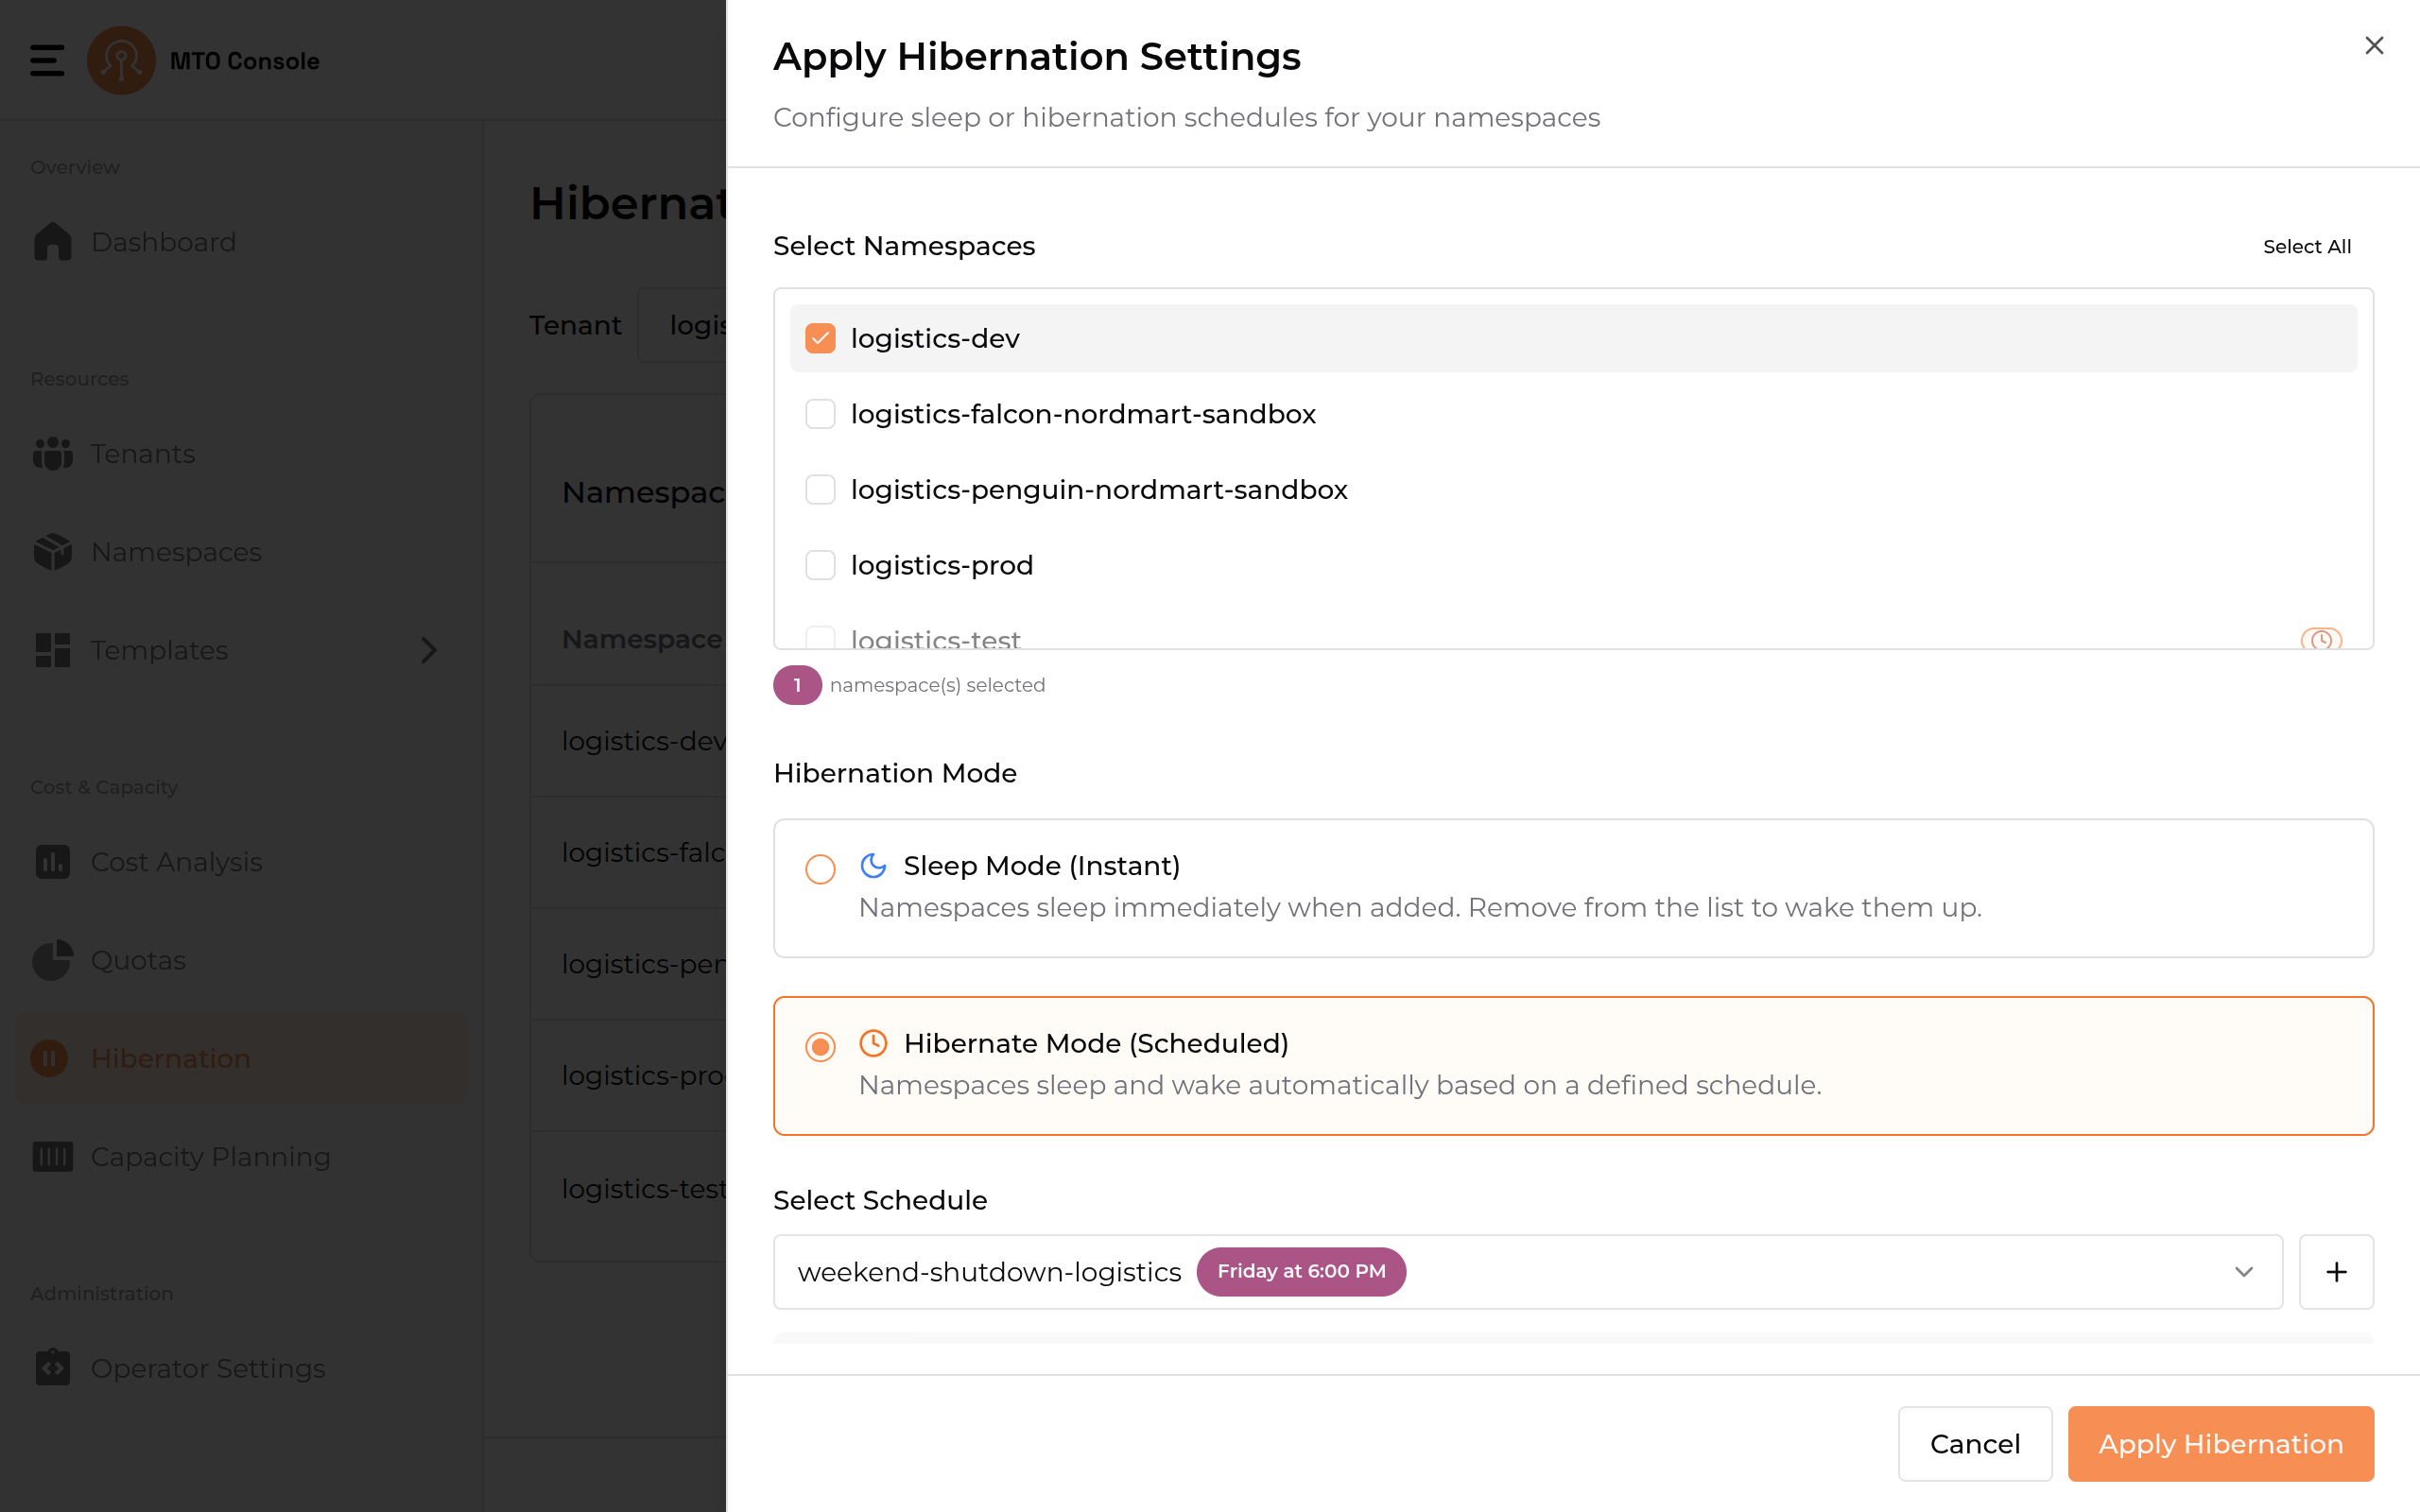Image resolution: width=2420 pixels, height=1512 pixels.
Task: Click the Cancel button
Action: (x=1974, y=1443)
